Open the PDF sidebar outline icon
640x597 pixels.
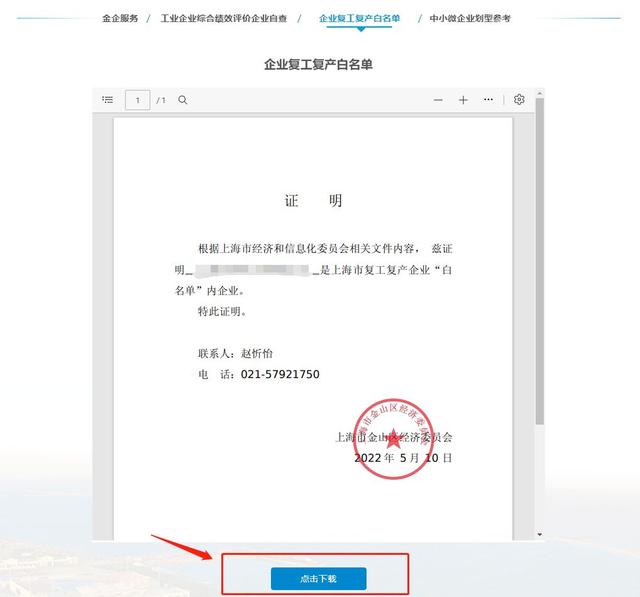point(108,100)
